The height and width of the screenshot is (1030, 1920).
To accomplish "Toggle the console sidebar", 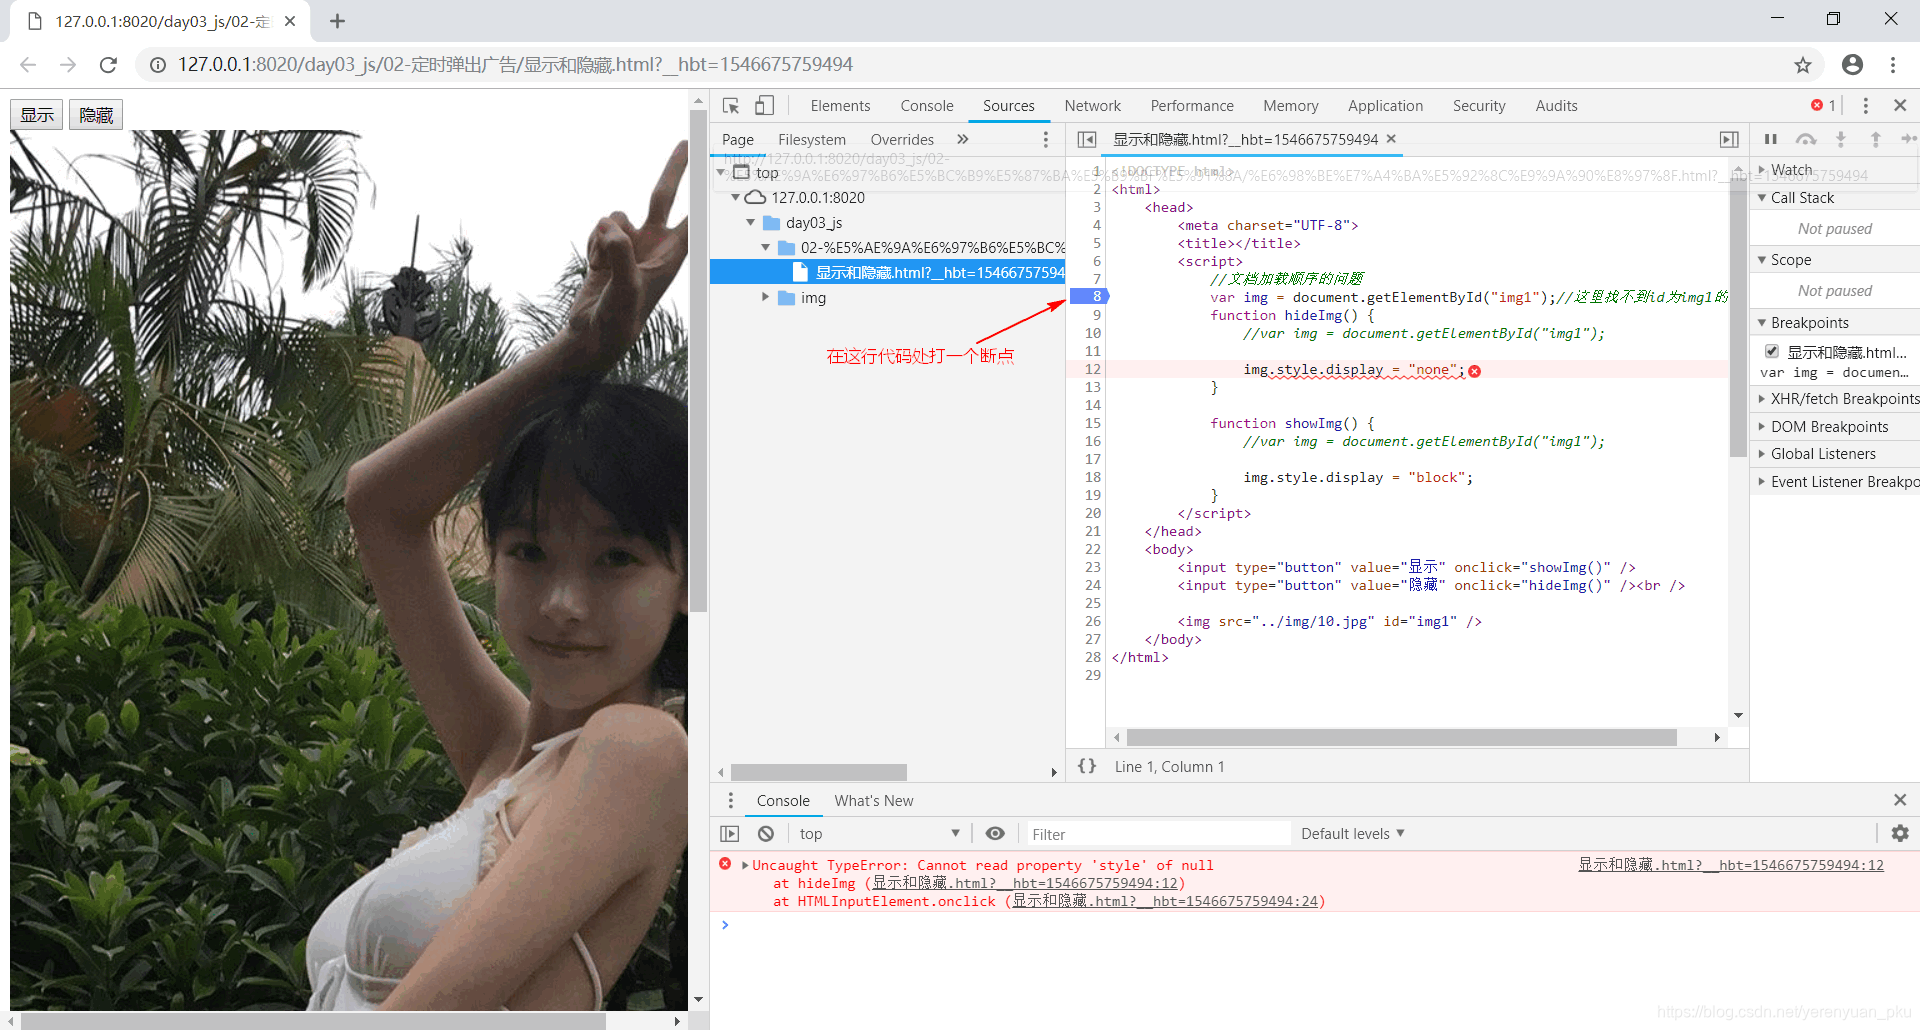I will tap(730, 833).
